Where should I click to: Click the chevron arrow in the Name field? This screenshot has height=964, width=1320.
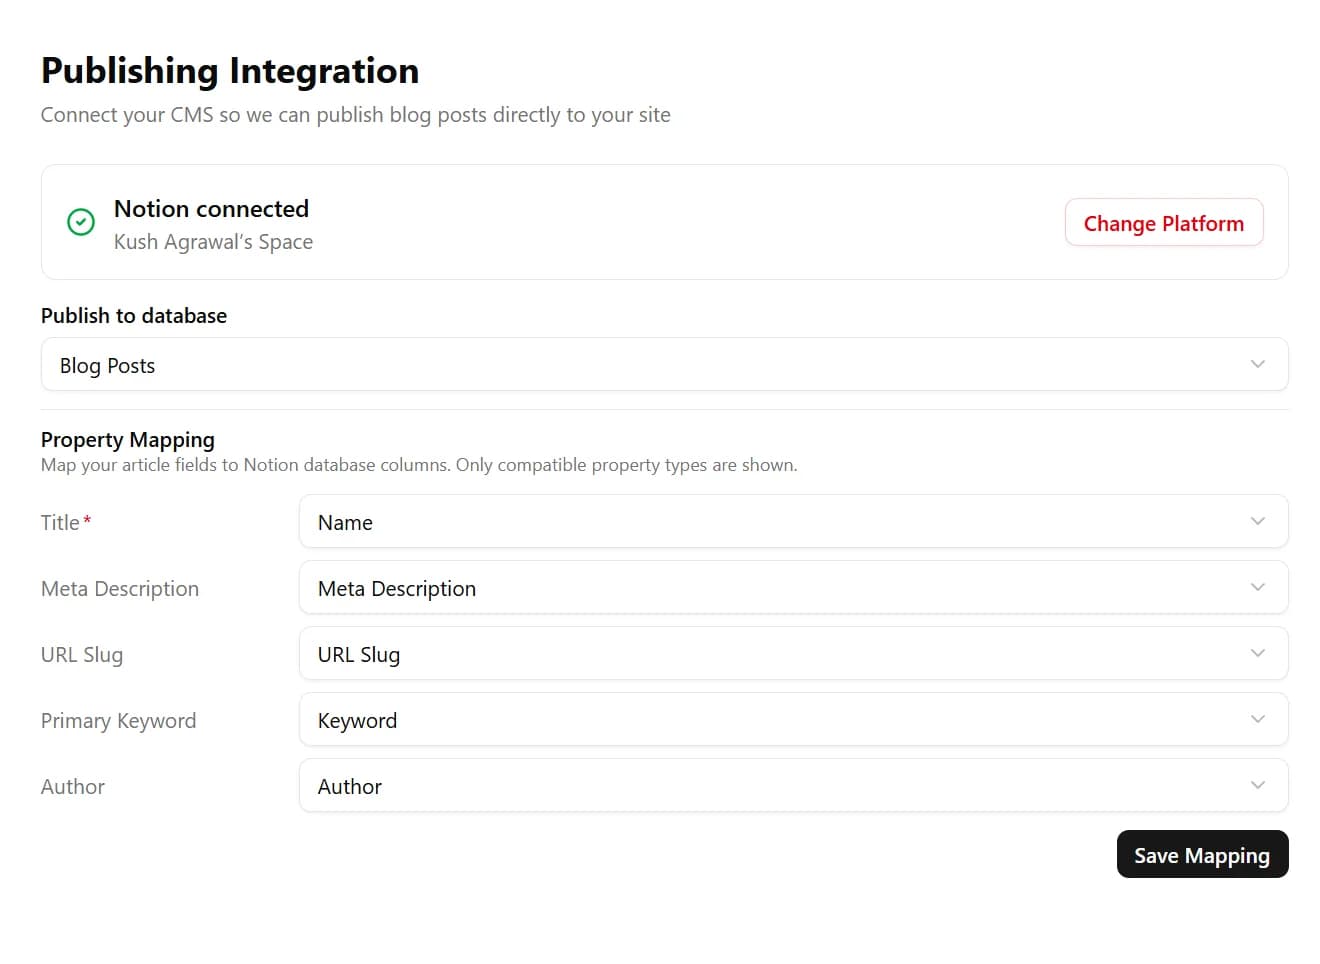[x=1257, y=521]
